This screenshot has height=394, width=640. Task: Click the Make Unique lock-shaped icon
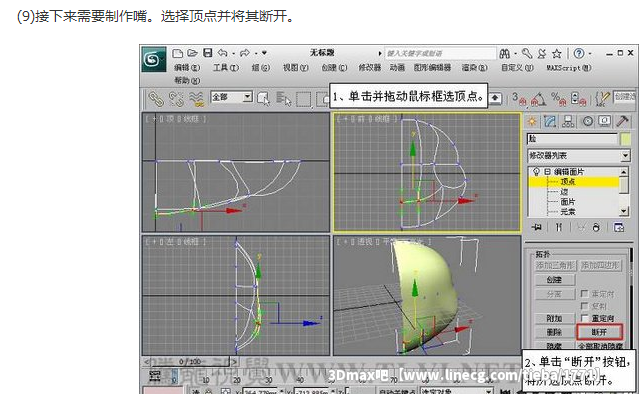pyautogui.click(x=596, y=227)
